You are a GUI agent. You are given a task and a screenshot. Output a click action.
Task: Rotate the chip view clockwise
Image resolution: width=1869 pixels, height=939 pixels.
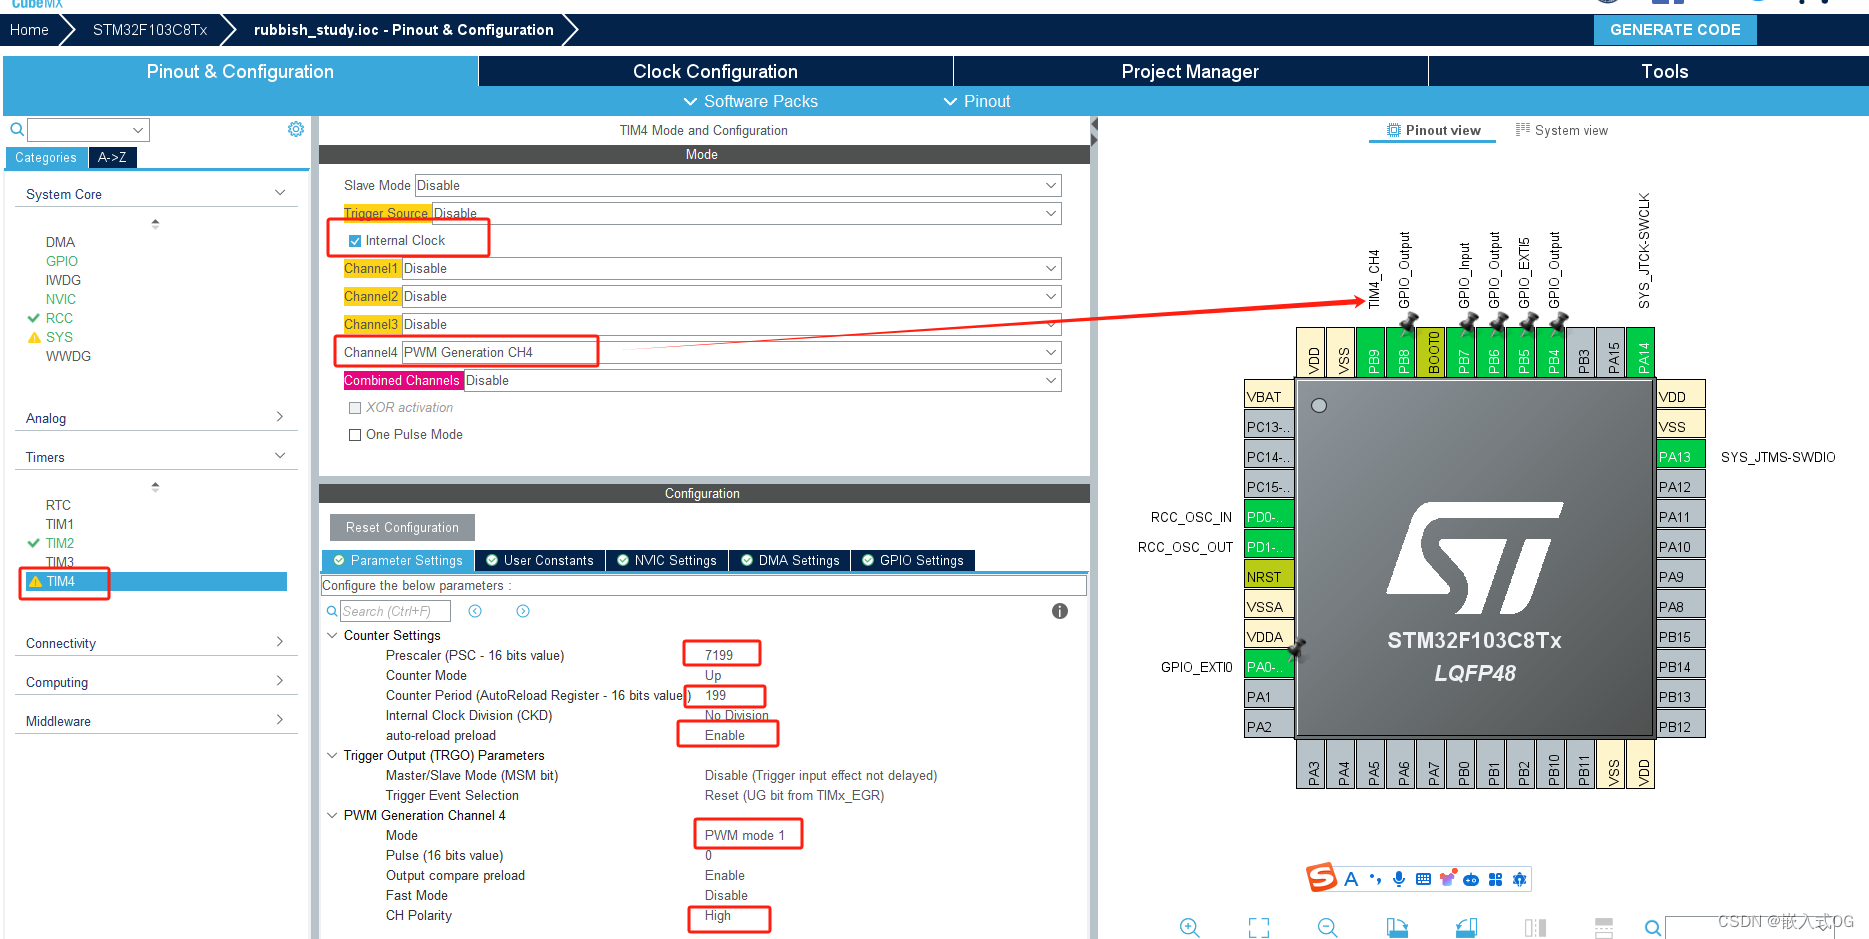coord(1397,928)
